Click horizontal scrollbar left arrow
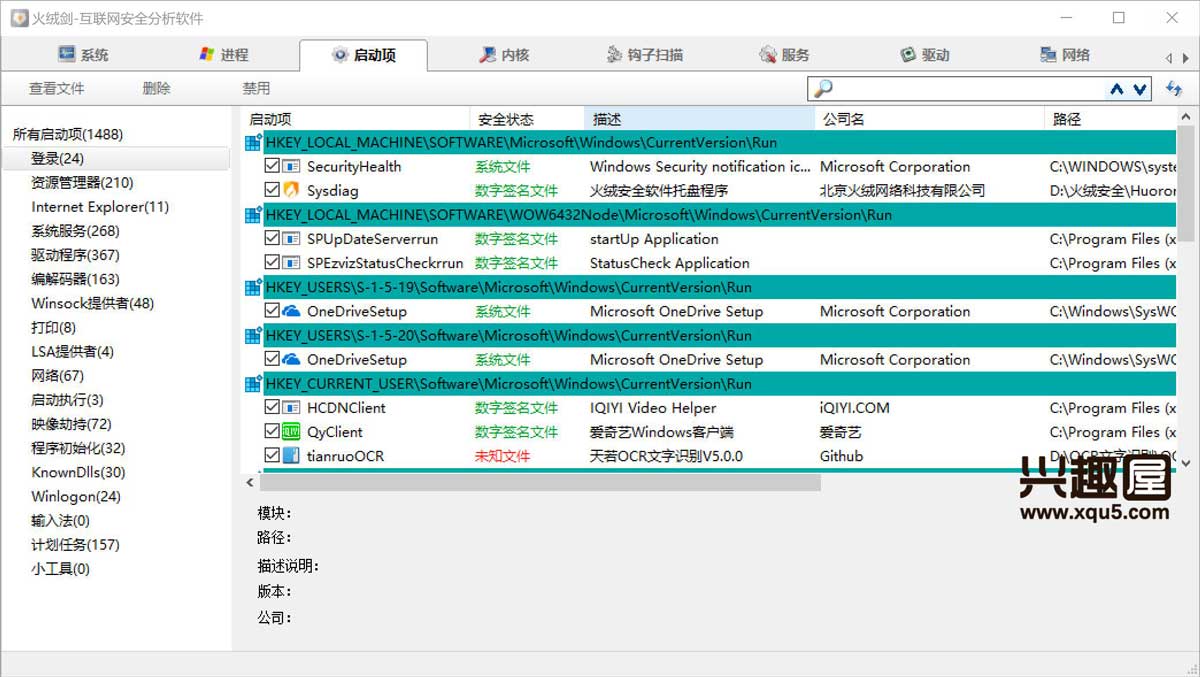The height and width of the screenshot is (677, 1200). (251, 483)
